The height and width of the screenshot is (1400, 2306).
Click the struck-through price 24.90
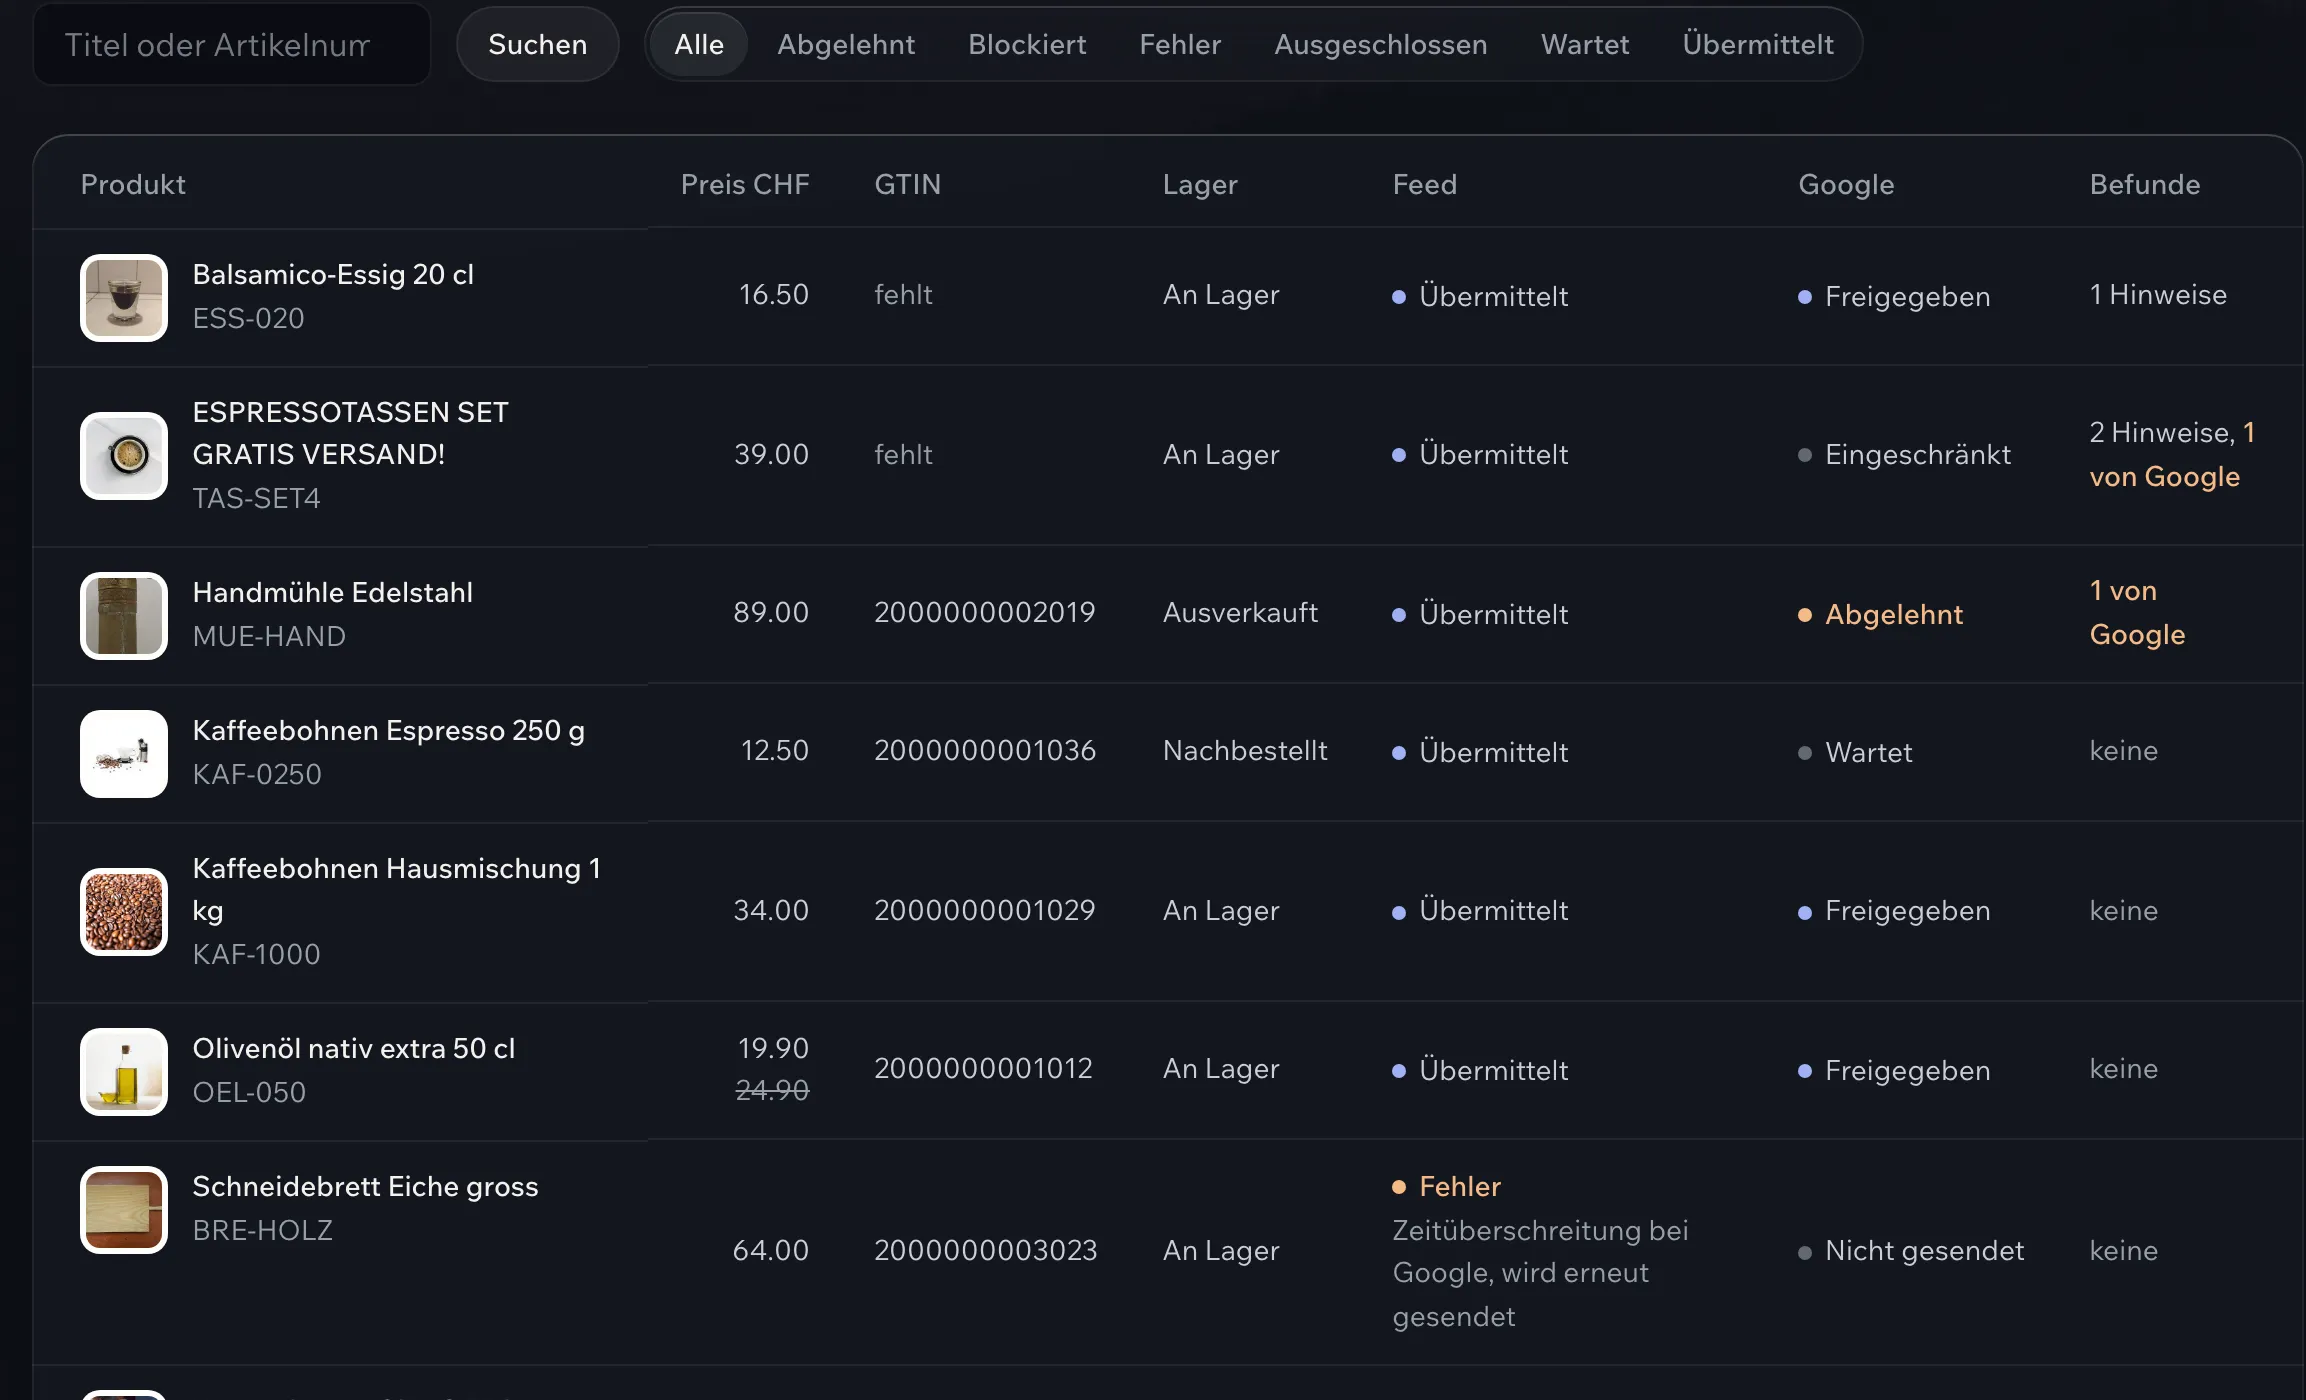coord(772,1090)
